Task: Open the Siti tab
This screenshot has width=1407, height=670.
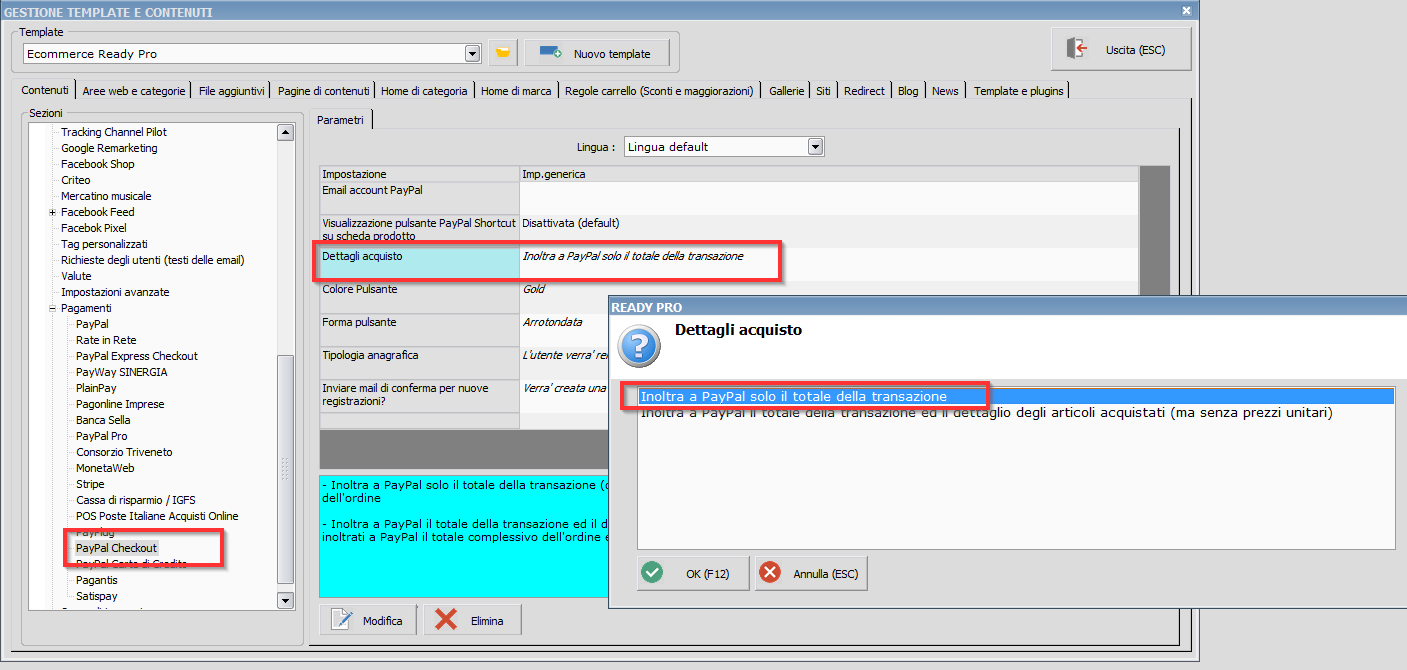Action: 823,91
